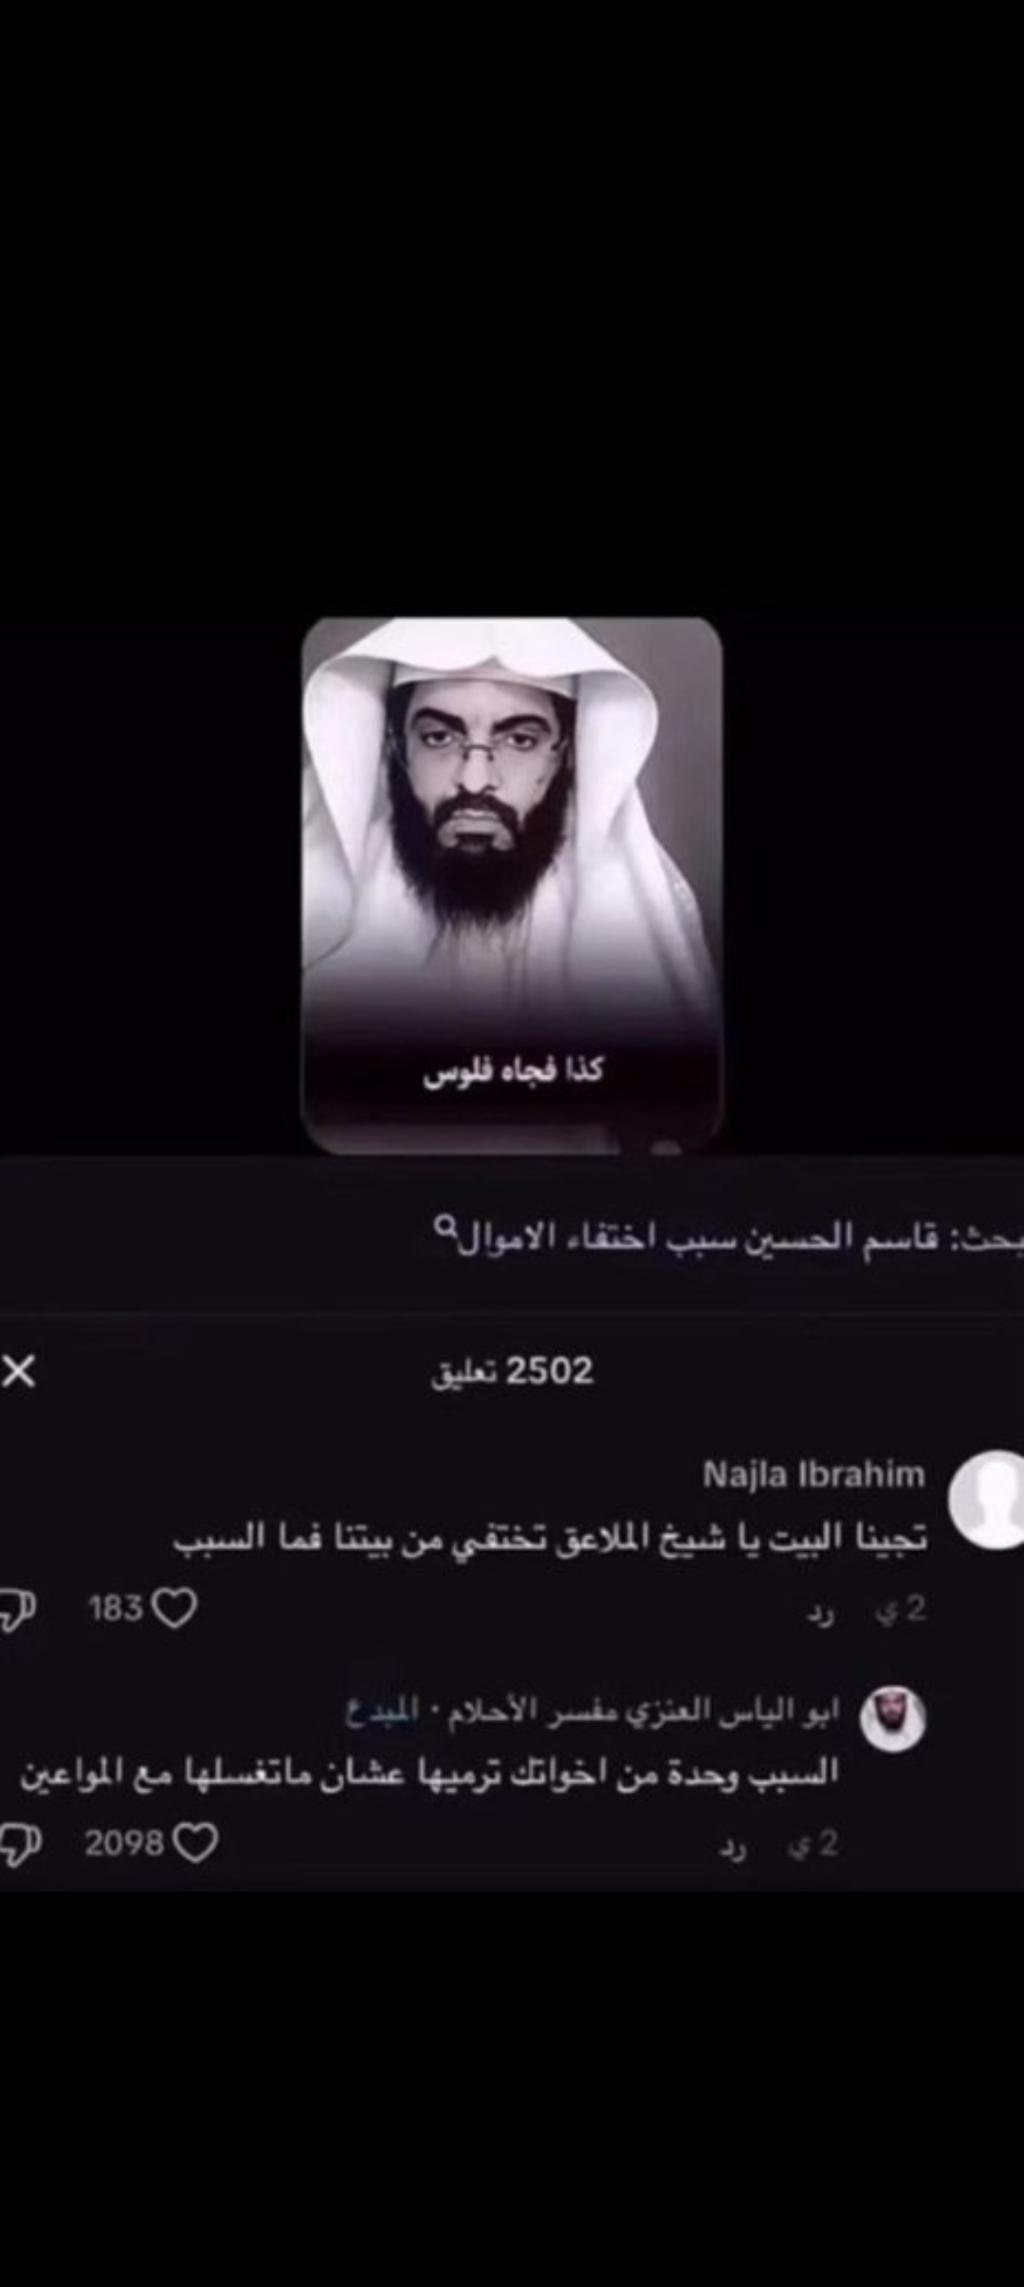Viewport: 1024px width, 2287px height.
Task: Tap the كذا فجاه فلوس caption text
Action: pyautogui.click(x=513, y=1071)
